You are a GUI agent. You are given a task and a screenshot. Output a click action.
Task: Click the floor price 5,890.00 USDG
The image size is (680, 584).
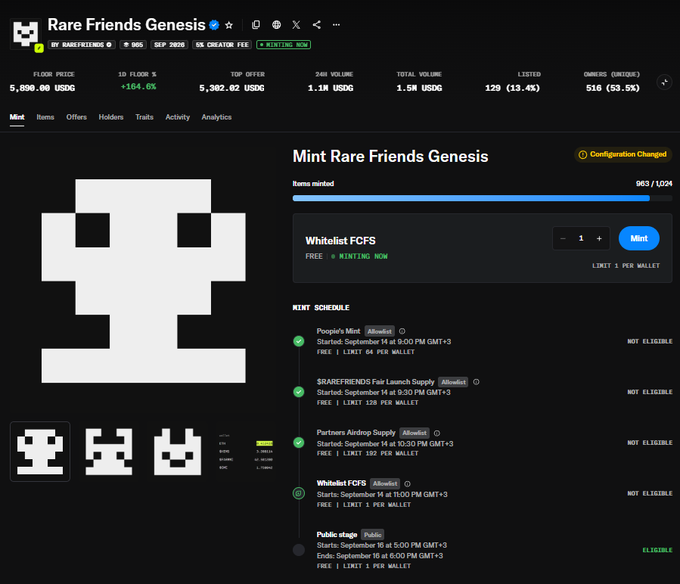tap(42, 88)
